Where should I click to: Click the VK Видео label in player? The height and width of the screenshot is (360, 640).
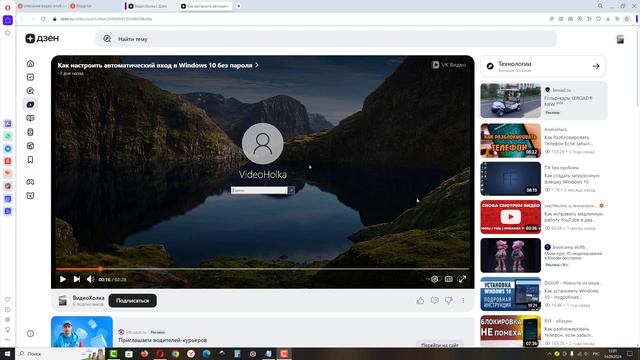[449, 65]
